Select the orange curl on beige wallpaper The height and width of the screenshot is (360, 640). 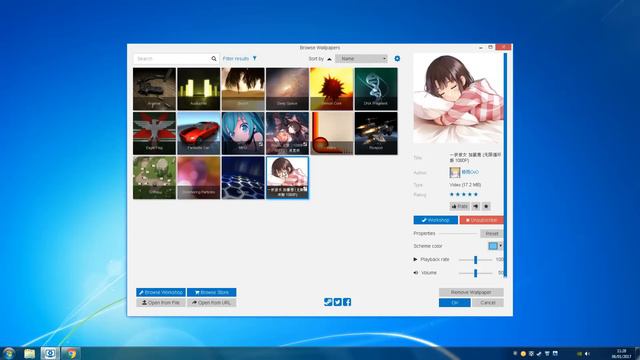tap(331, 133)
